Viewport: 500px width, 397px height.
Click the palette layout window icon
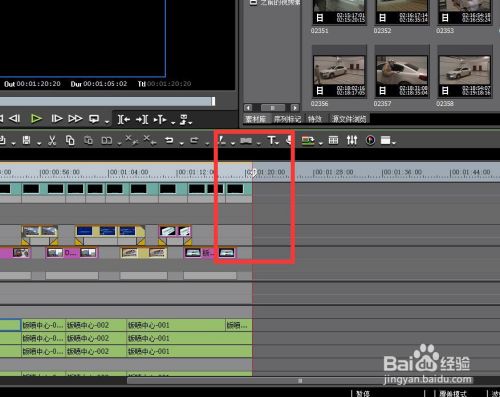click(385, 140)
